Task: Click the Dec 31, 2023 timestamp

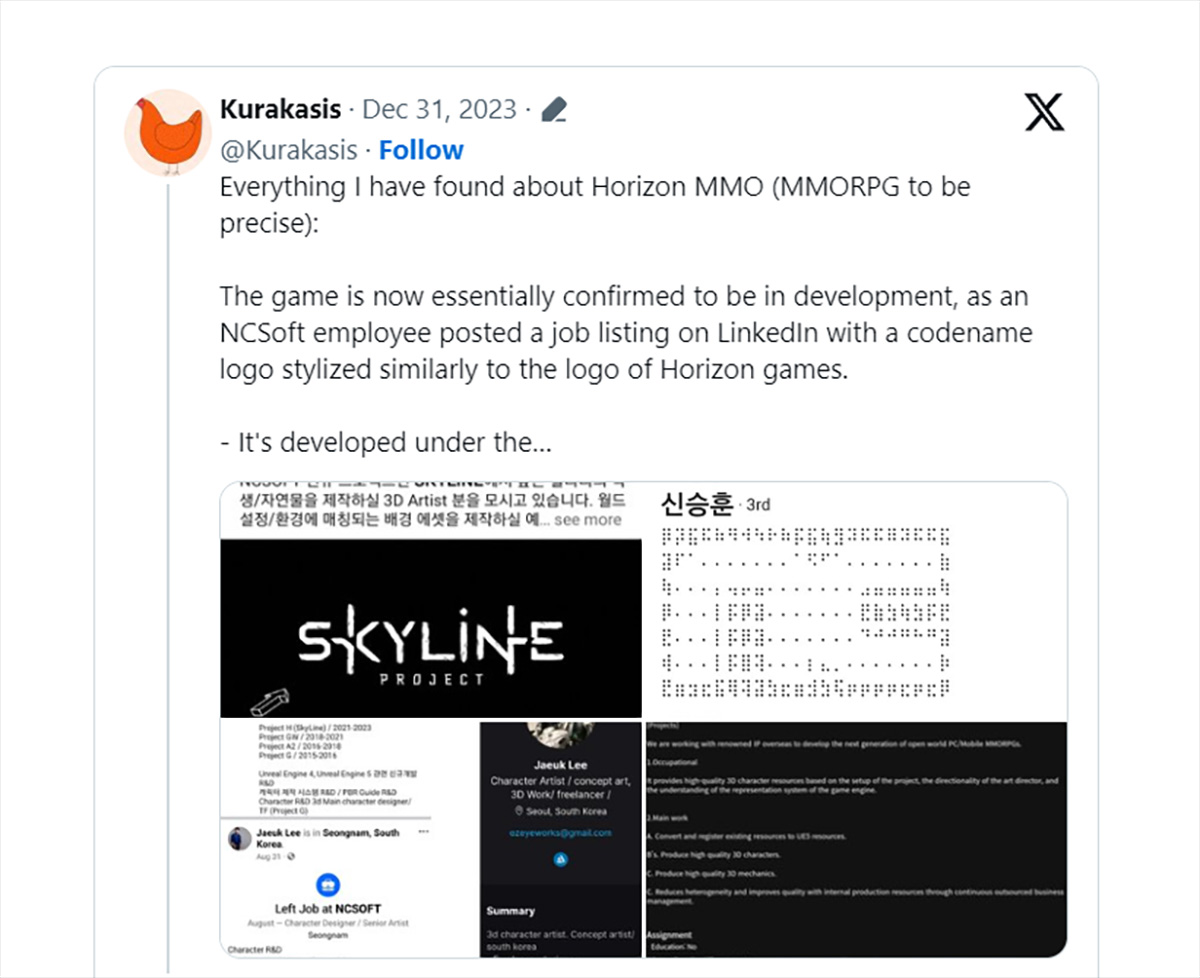Action: [x=439, y=109]
